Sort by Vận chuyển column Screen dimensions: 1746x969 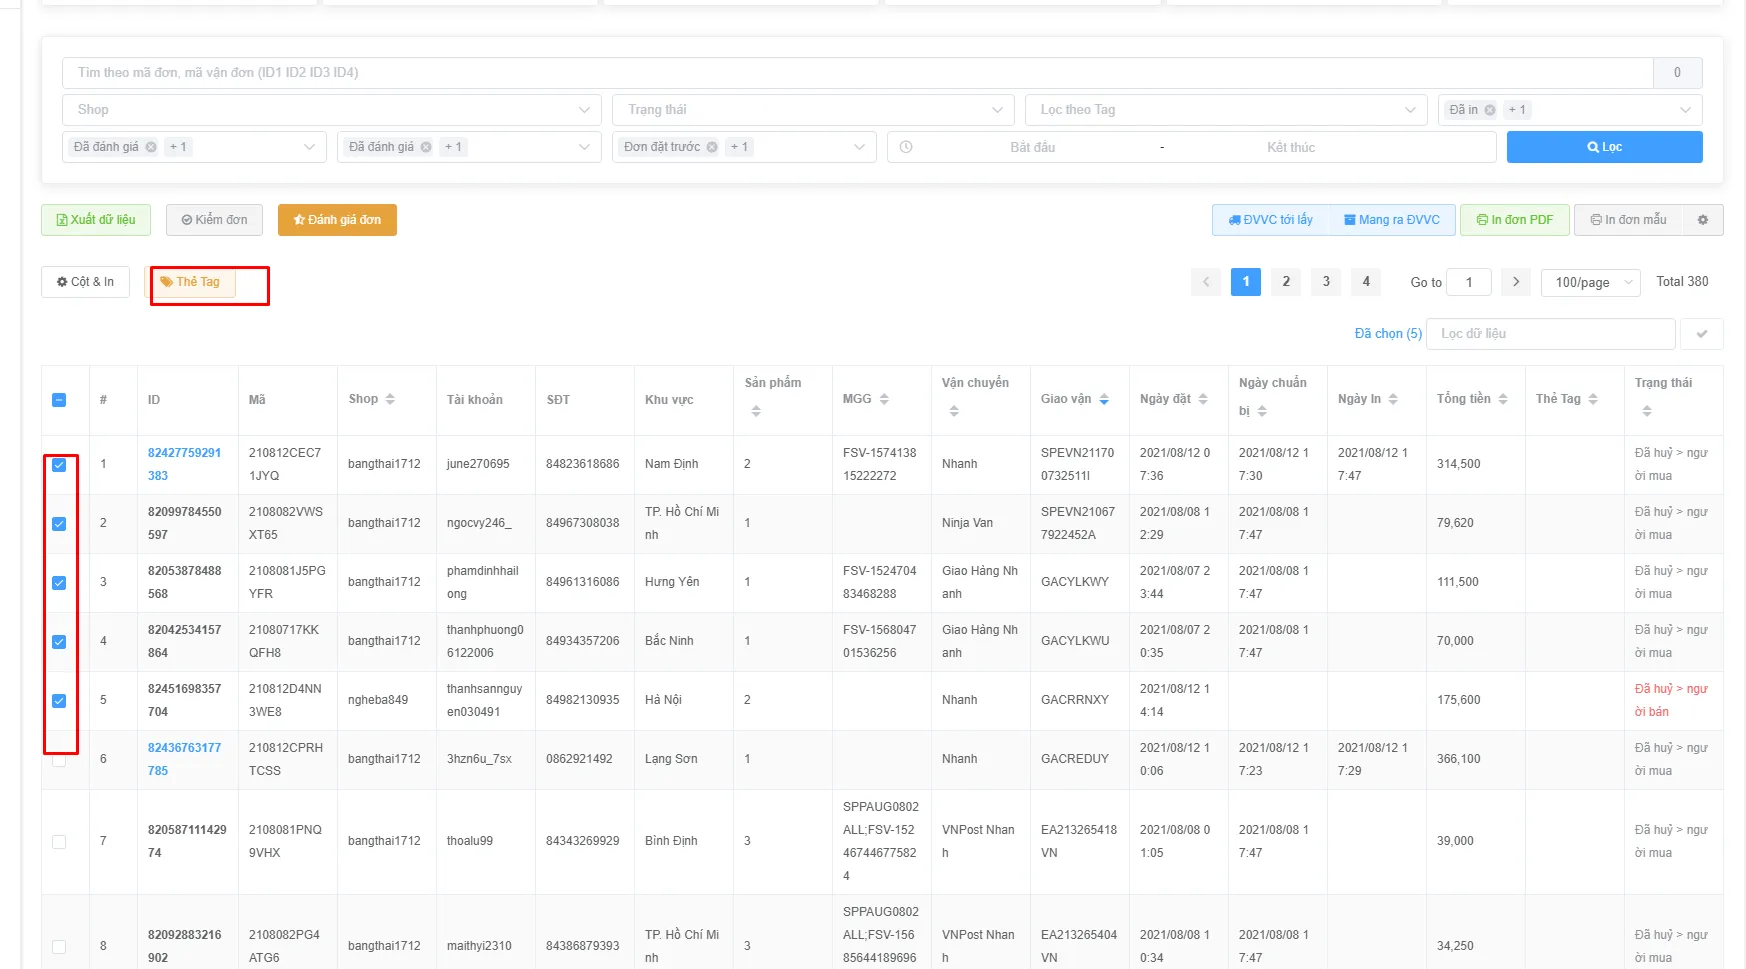pyautogui.click(x=954, y=411)
